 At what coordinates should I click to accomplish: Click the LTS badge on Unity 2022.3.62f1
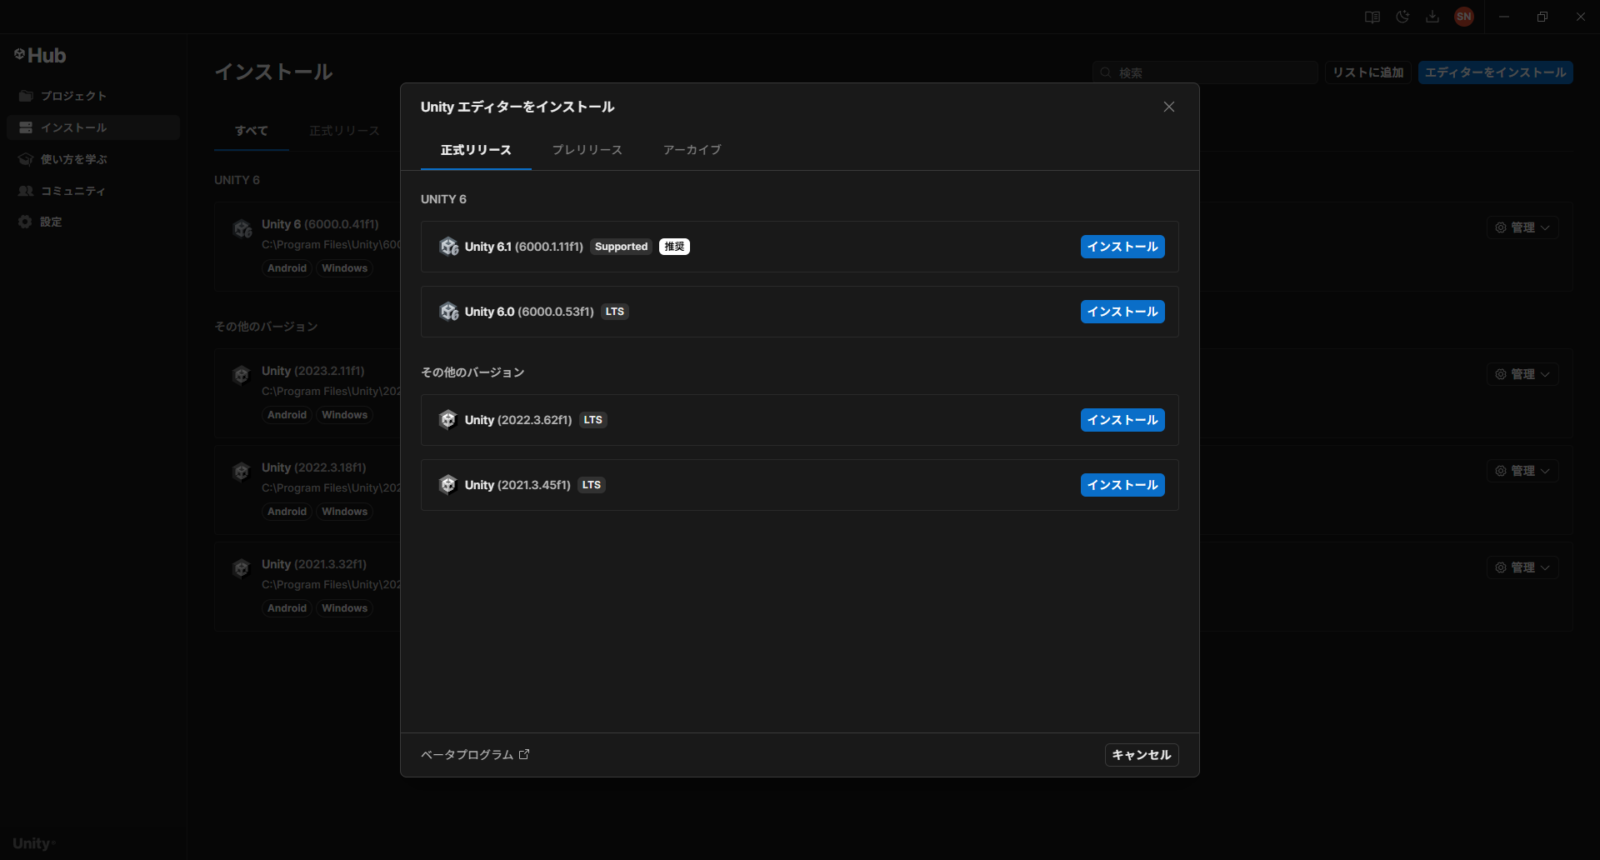(x=593, y=420)
